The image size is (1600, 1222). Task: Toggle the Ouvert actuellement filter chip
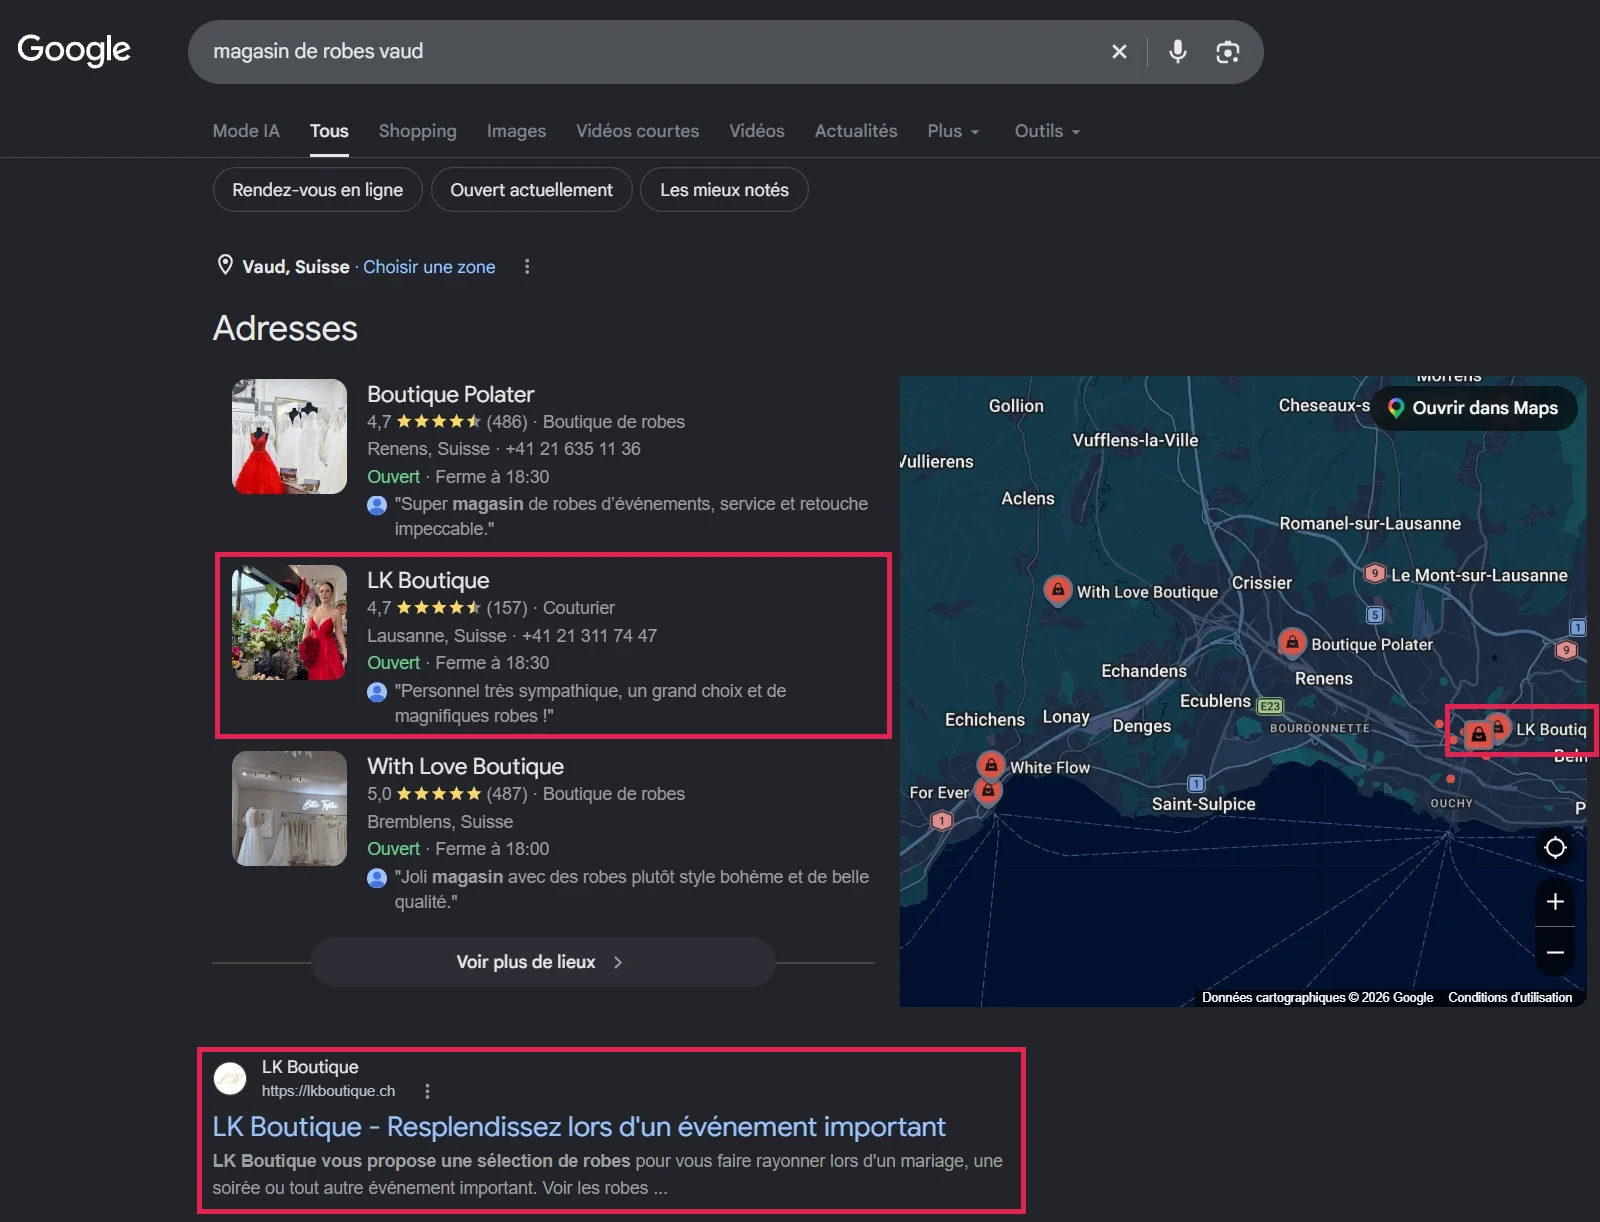click(x=531, y=190)
